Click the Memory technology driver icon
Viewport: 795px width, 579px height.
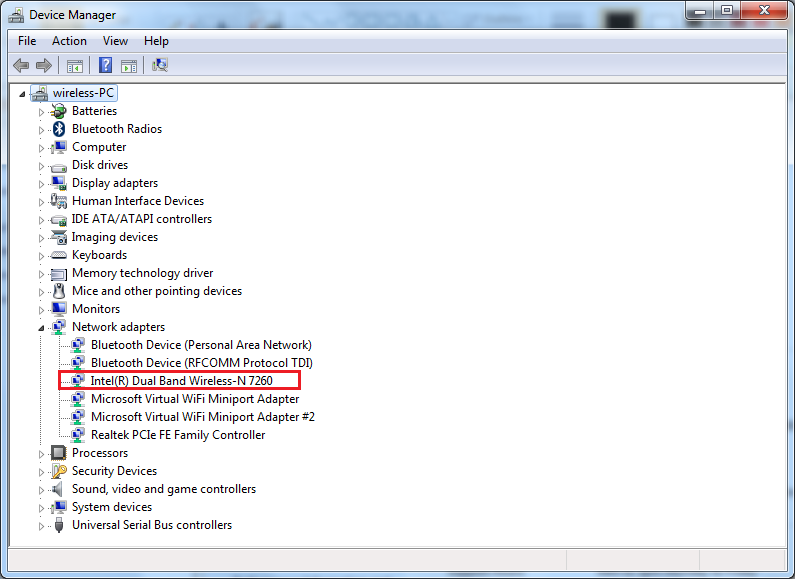tap(59, 274)
